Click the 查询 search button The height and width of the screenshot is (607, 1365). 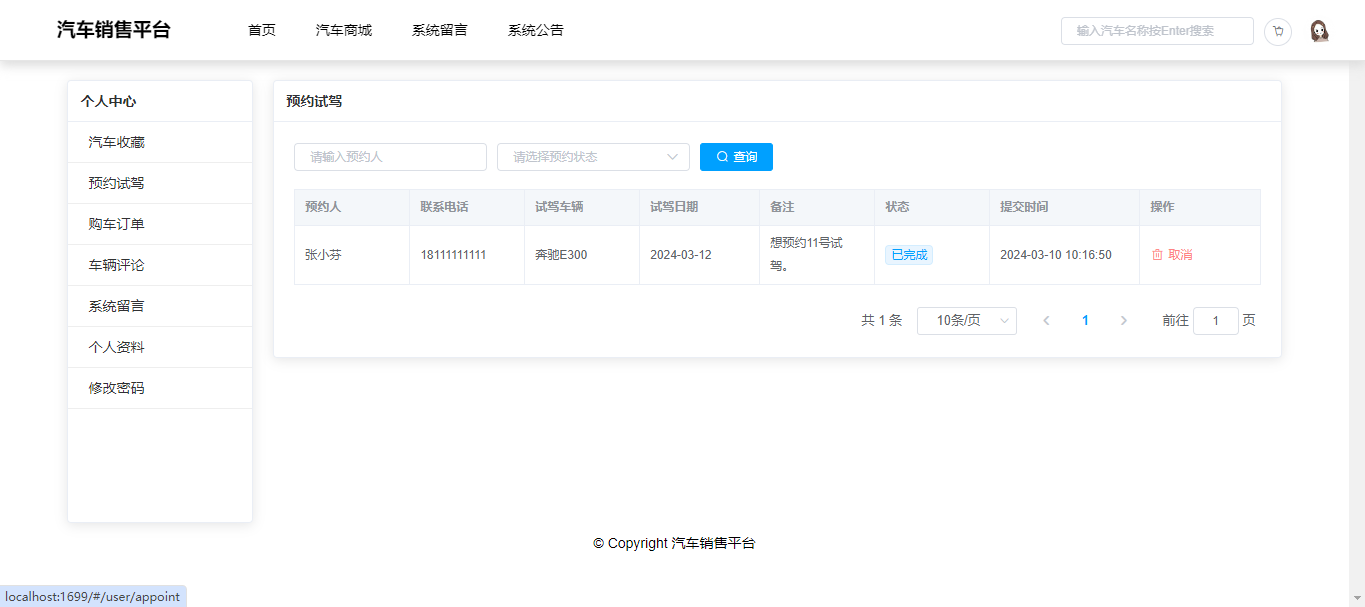[x=736, y=157]
